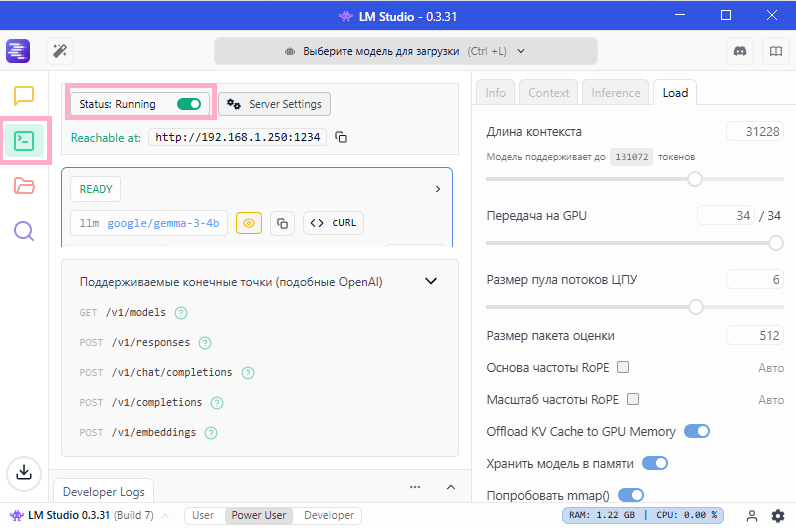Copy the server address to clipboard
Image resolution: width=796 pixels, height=528 pixels.
click(x=341, y=137)
